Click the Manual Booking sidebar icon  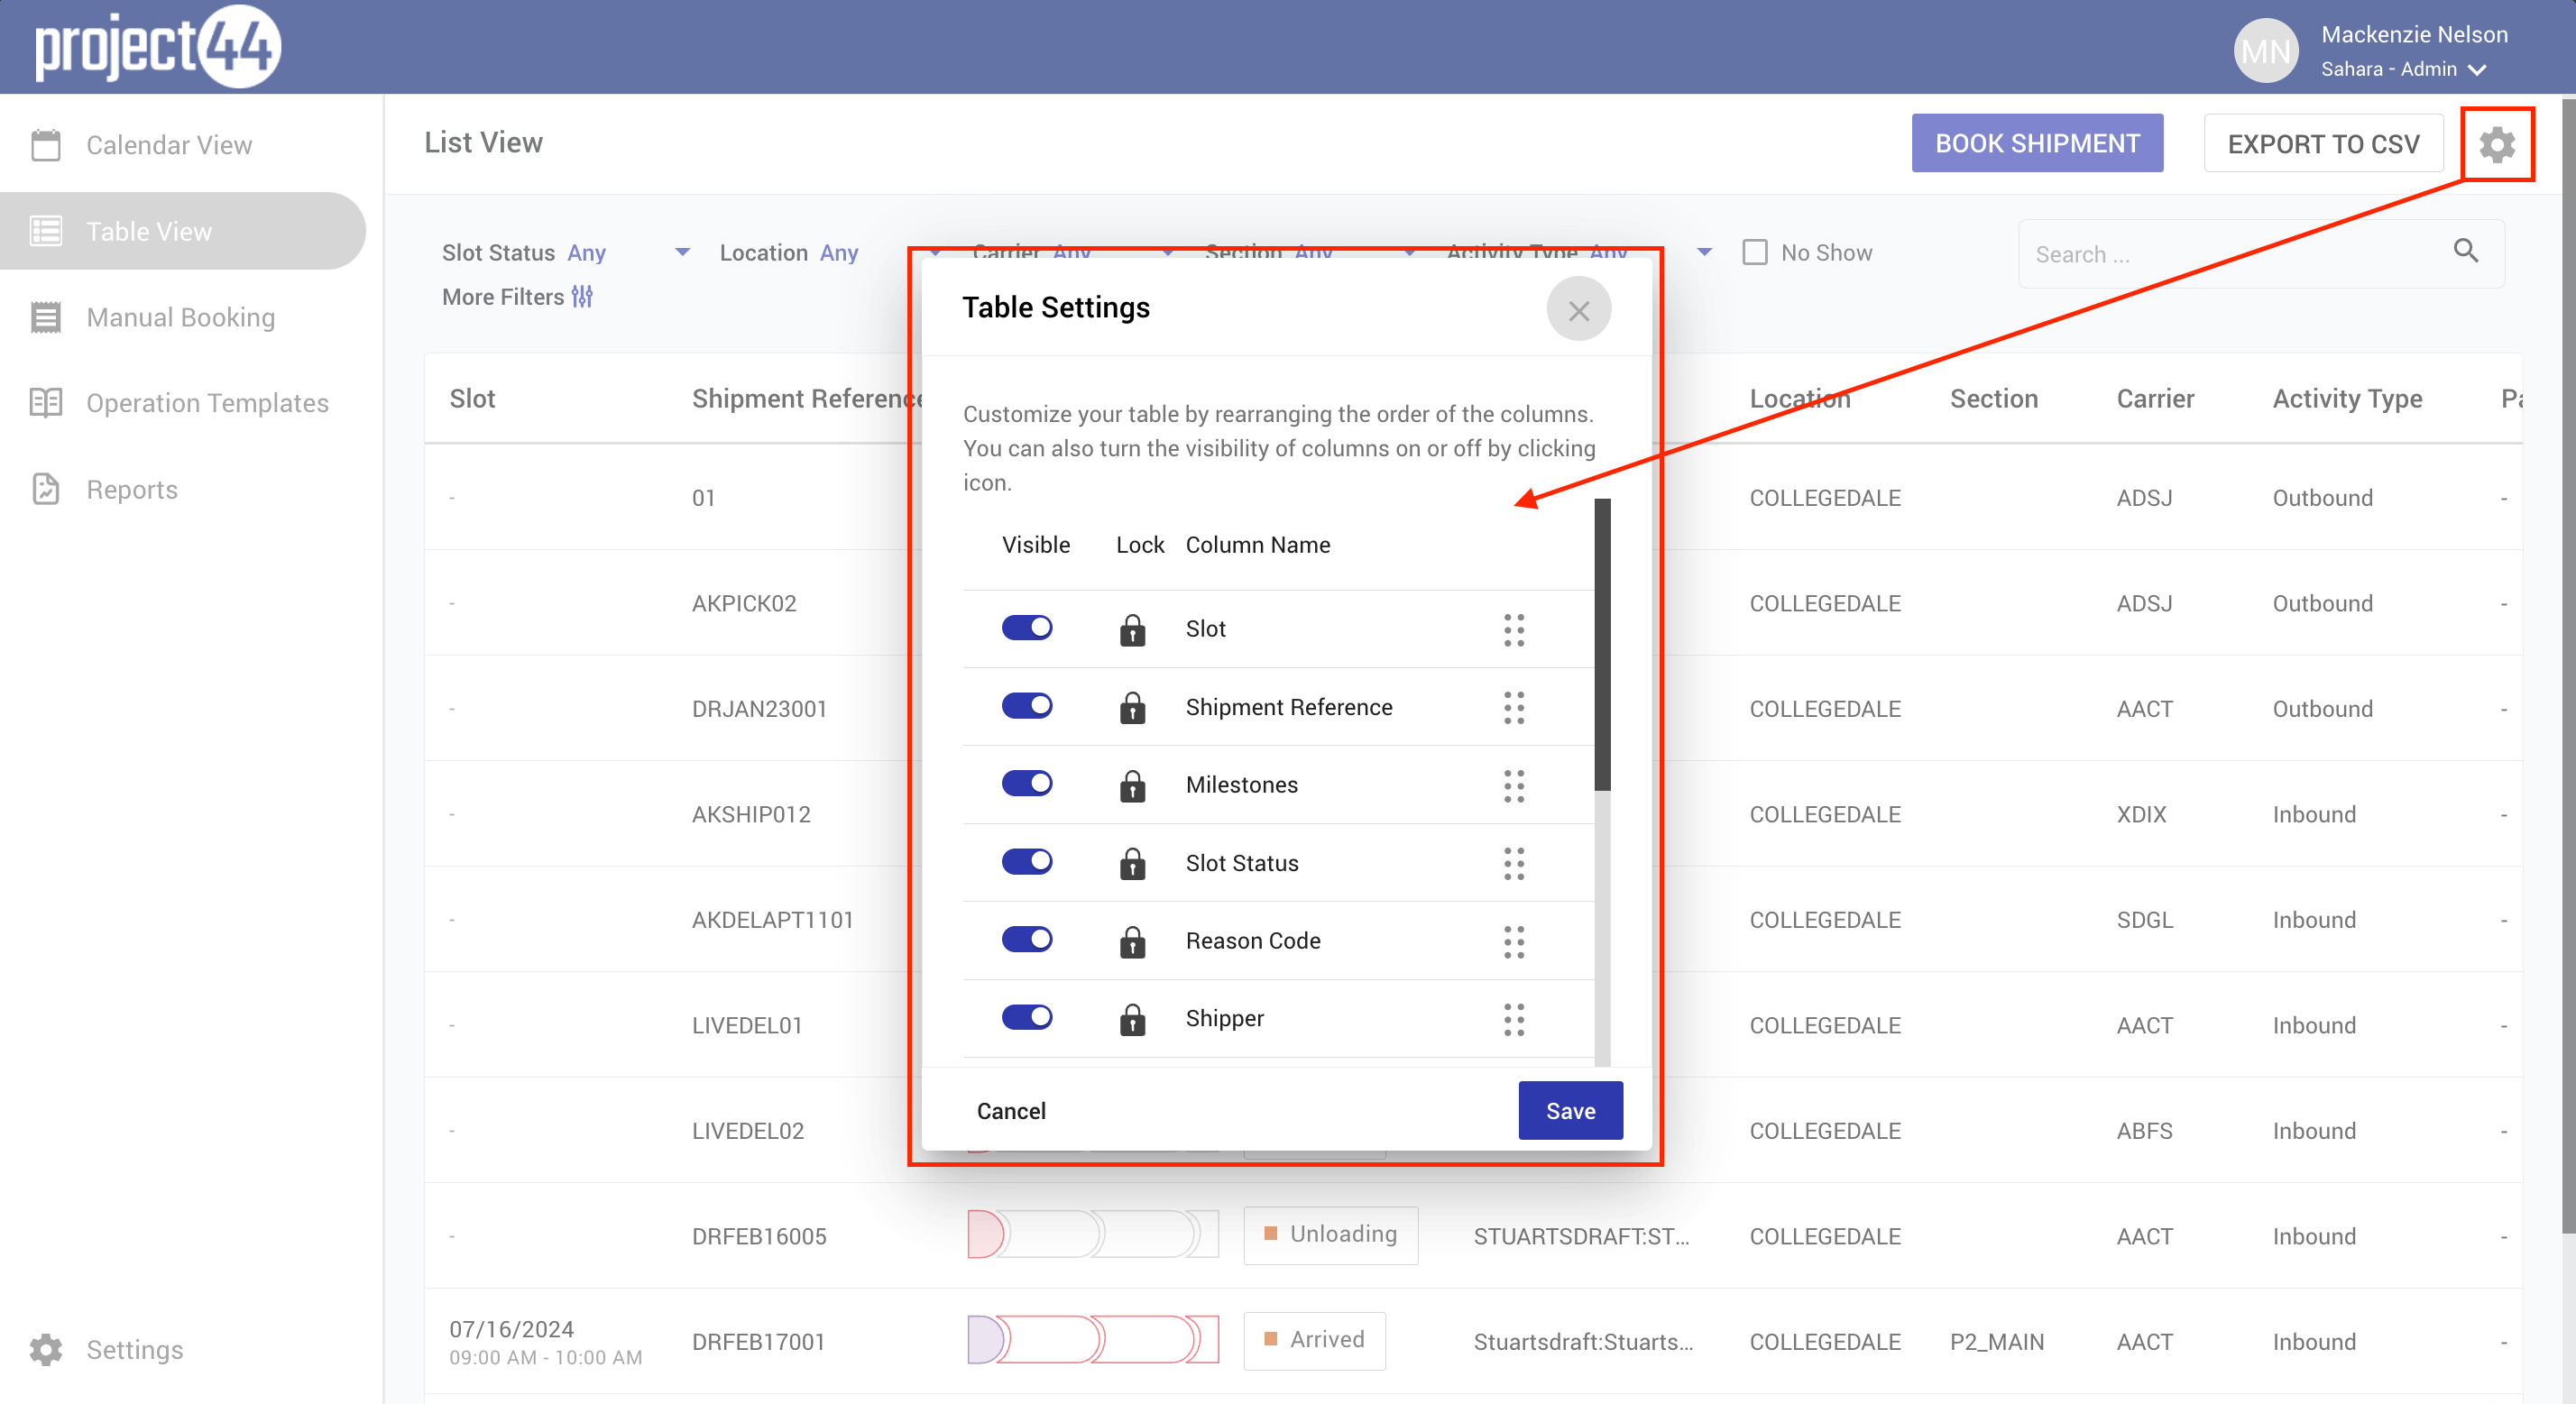pos(46,317)
